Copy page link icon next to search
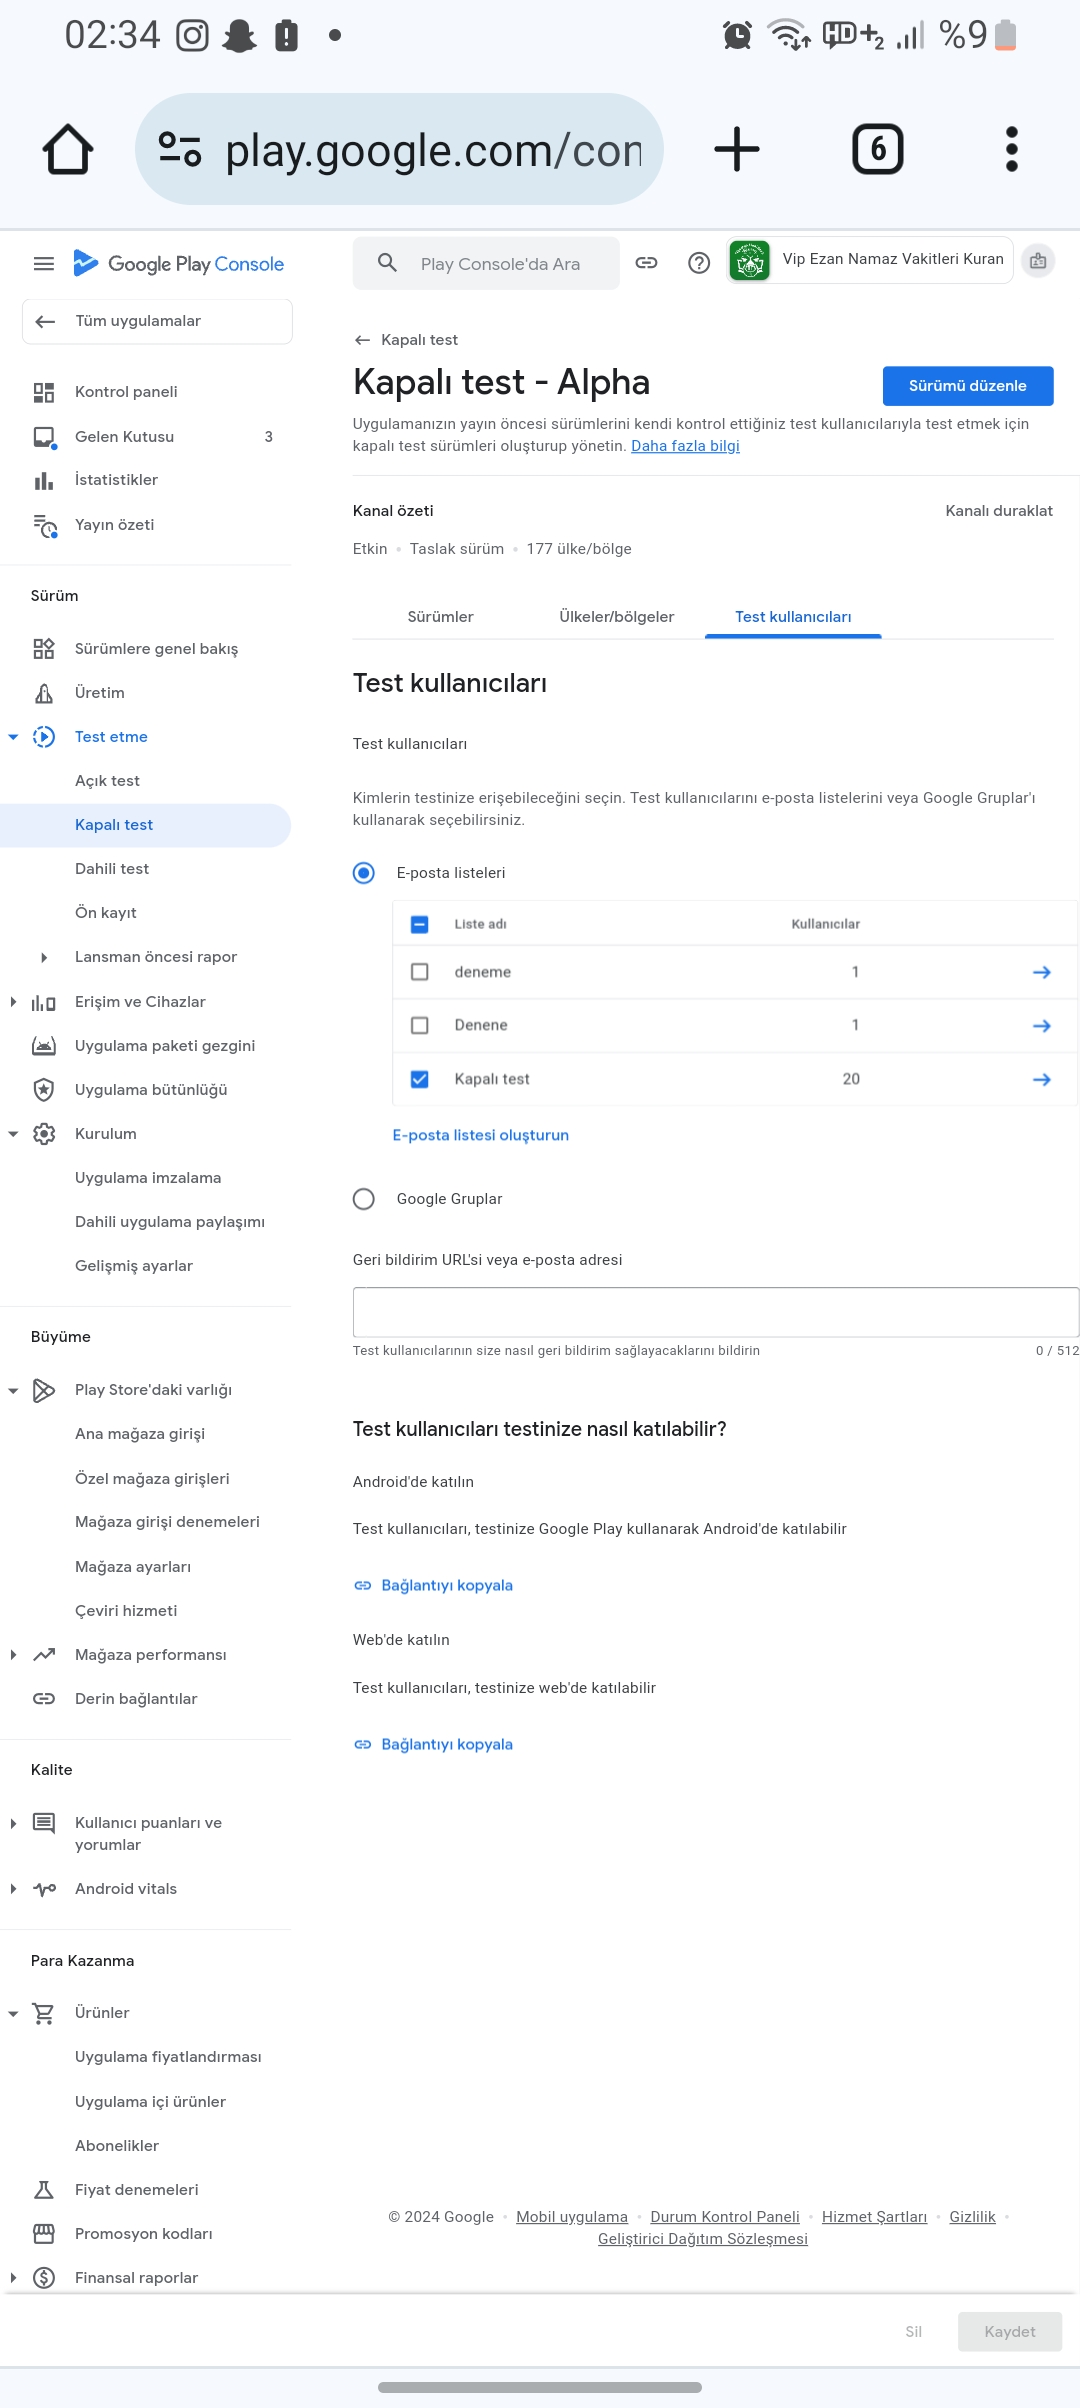Image resolution: width=1080 pixels, height=2408 pixels. click(x=647, y=263)
